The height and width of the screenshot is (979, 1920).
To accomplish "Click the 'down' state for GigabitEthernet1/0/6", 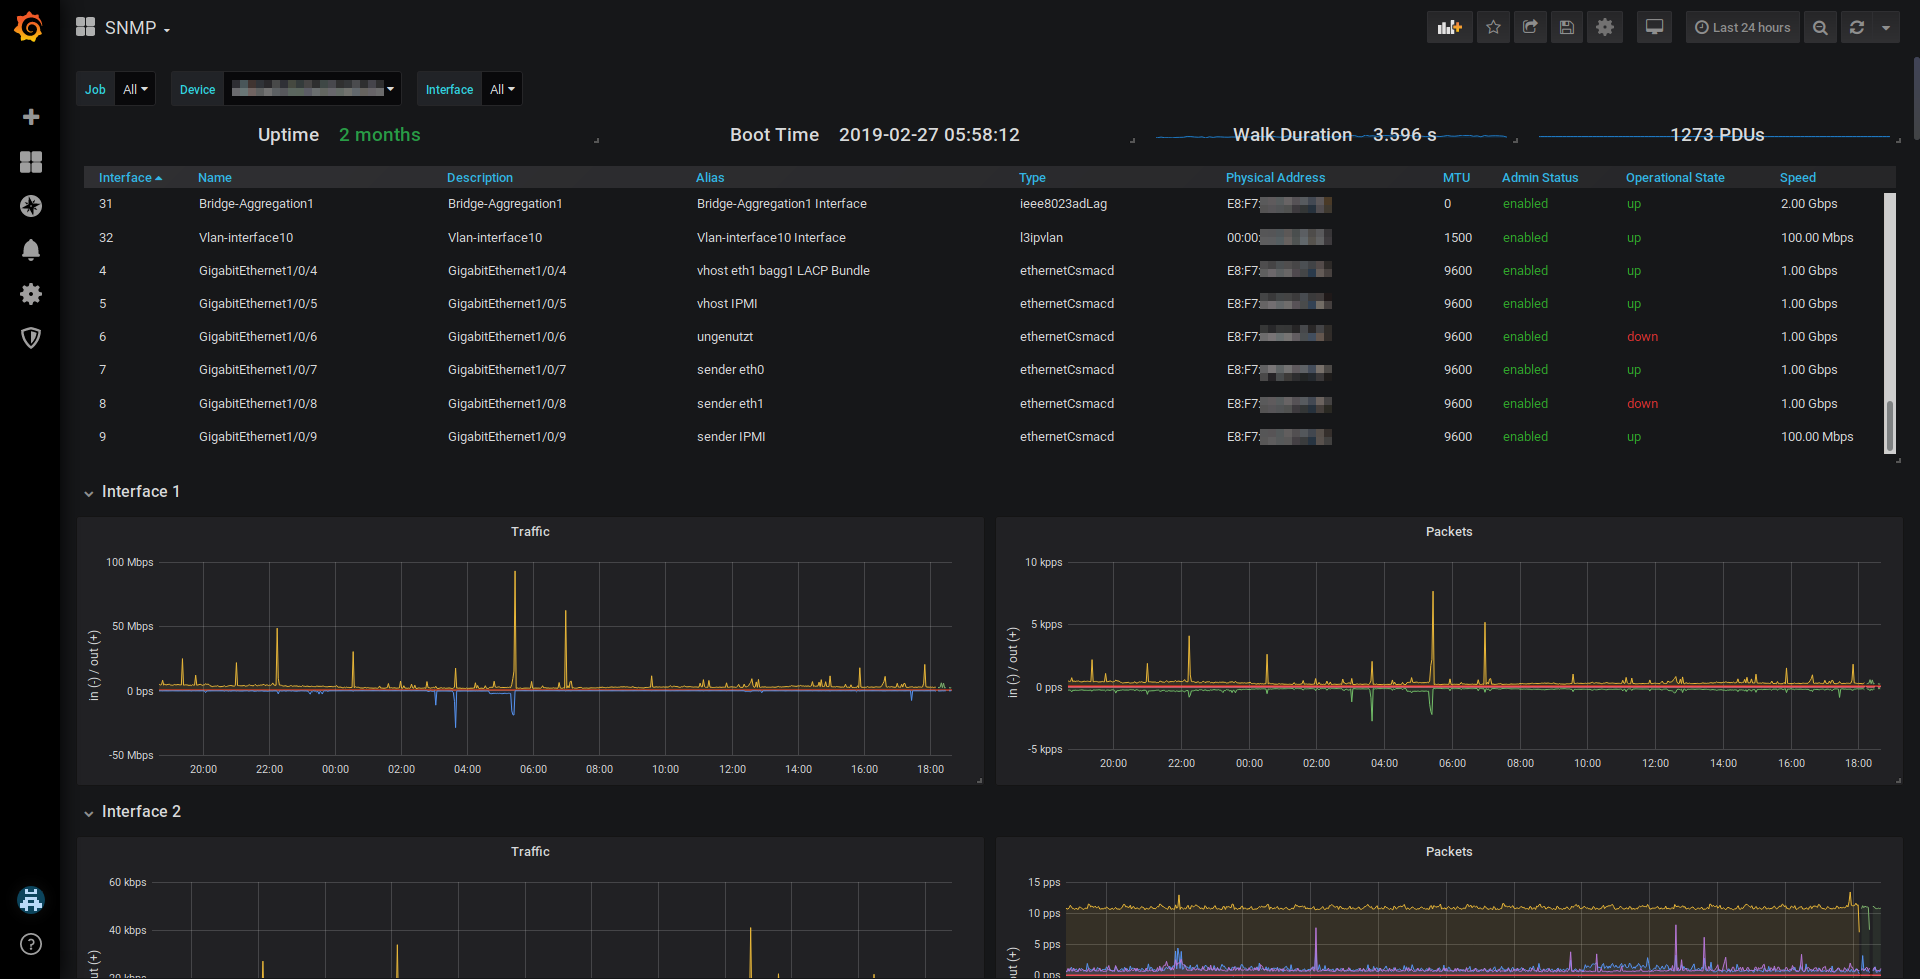I will coord(1642,337).
